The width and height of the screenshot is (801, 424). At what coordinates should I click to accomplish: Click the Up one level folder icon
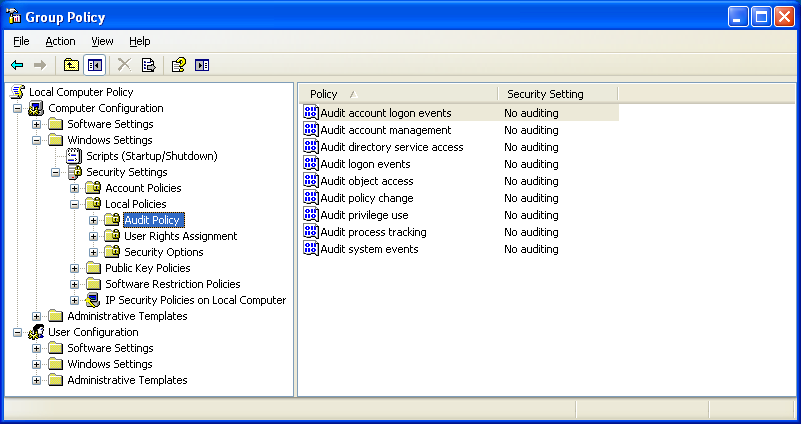[71, 65]
